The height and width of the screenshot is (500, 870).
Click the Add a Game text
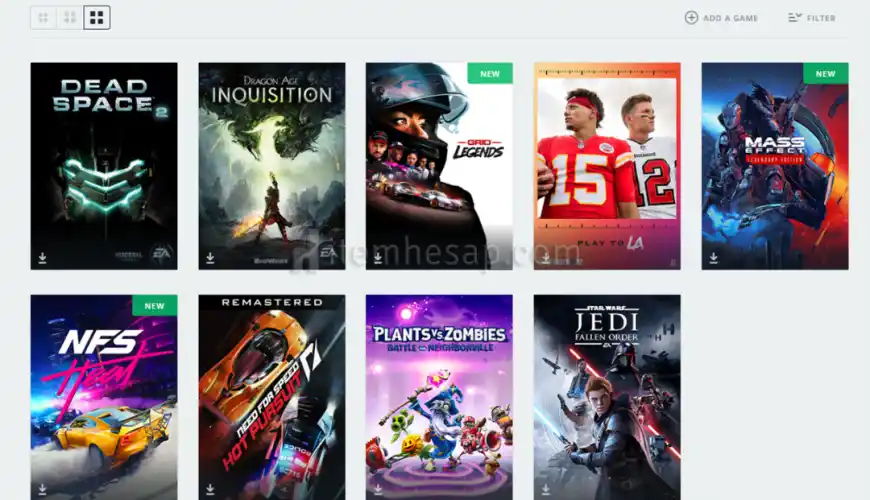pos(730,18)
